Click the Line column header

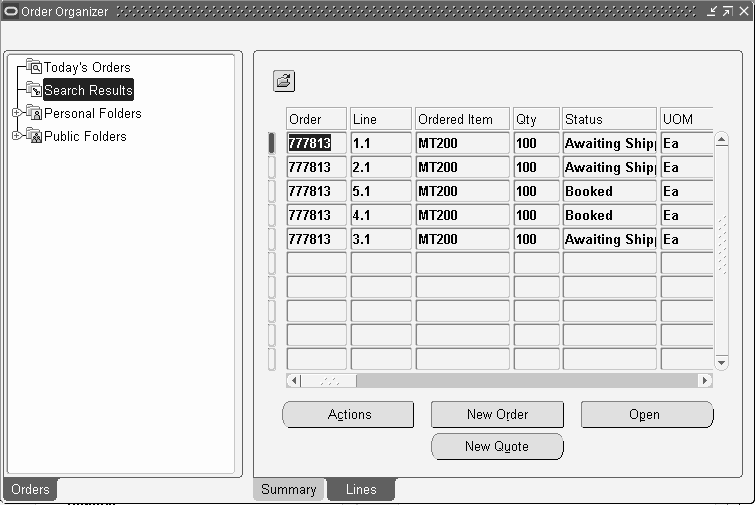[x=381, y=119]
